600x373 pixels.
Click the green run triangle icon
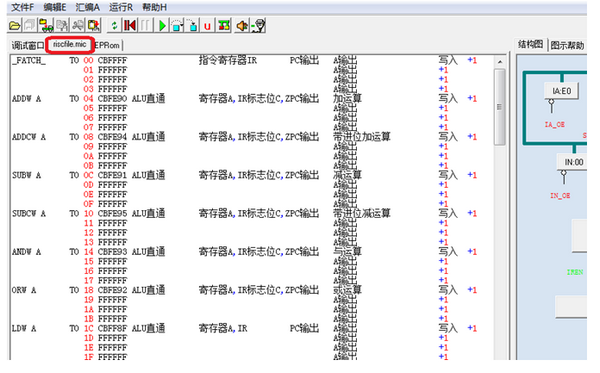(x=162, y=26)
